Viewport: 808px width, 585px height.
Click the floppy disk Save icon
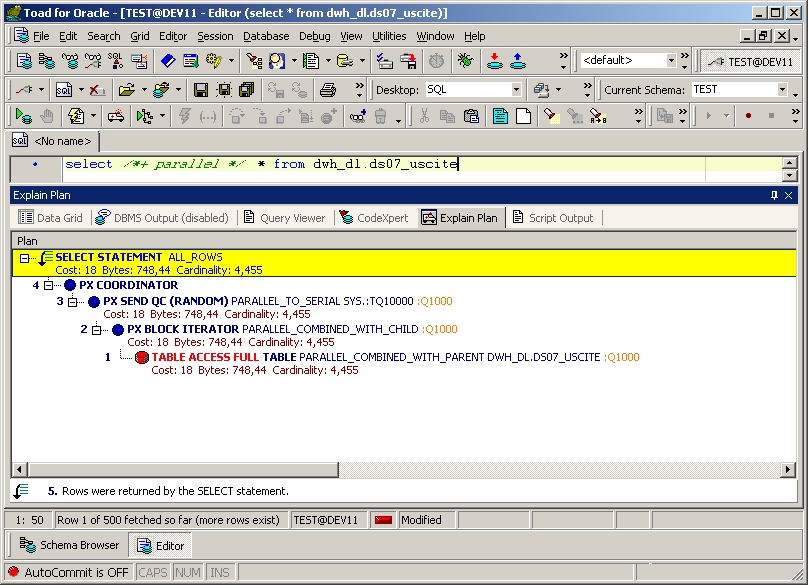click(200, 89)
